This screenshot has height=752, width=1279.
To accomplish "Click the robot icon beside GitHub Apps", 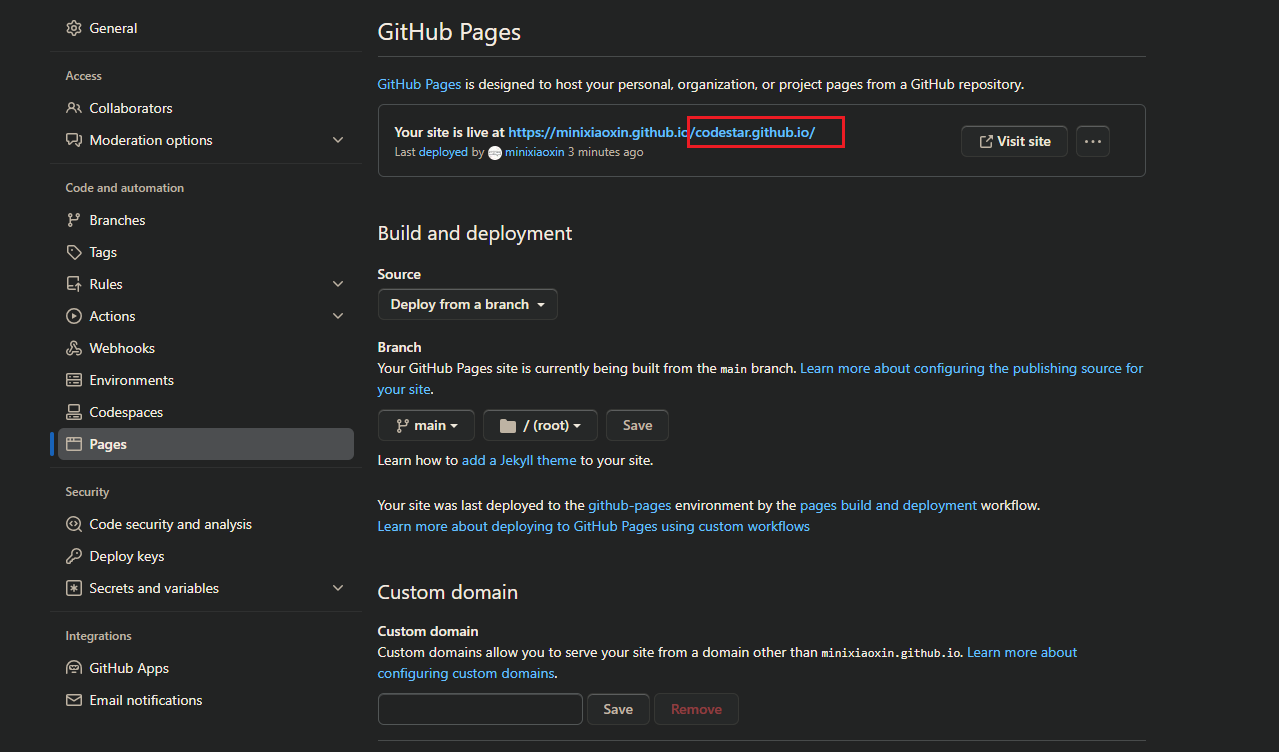I will pyautogui.click(x=74, y=668).
